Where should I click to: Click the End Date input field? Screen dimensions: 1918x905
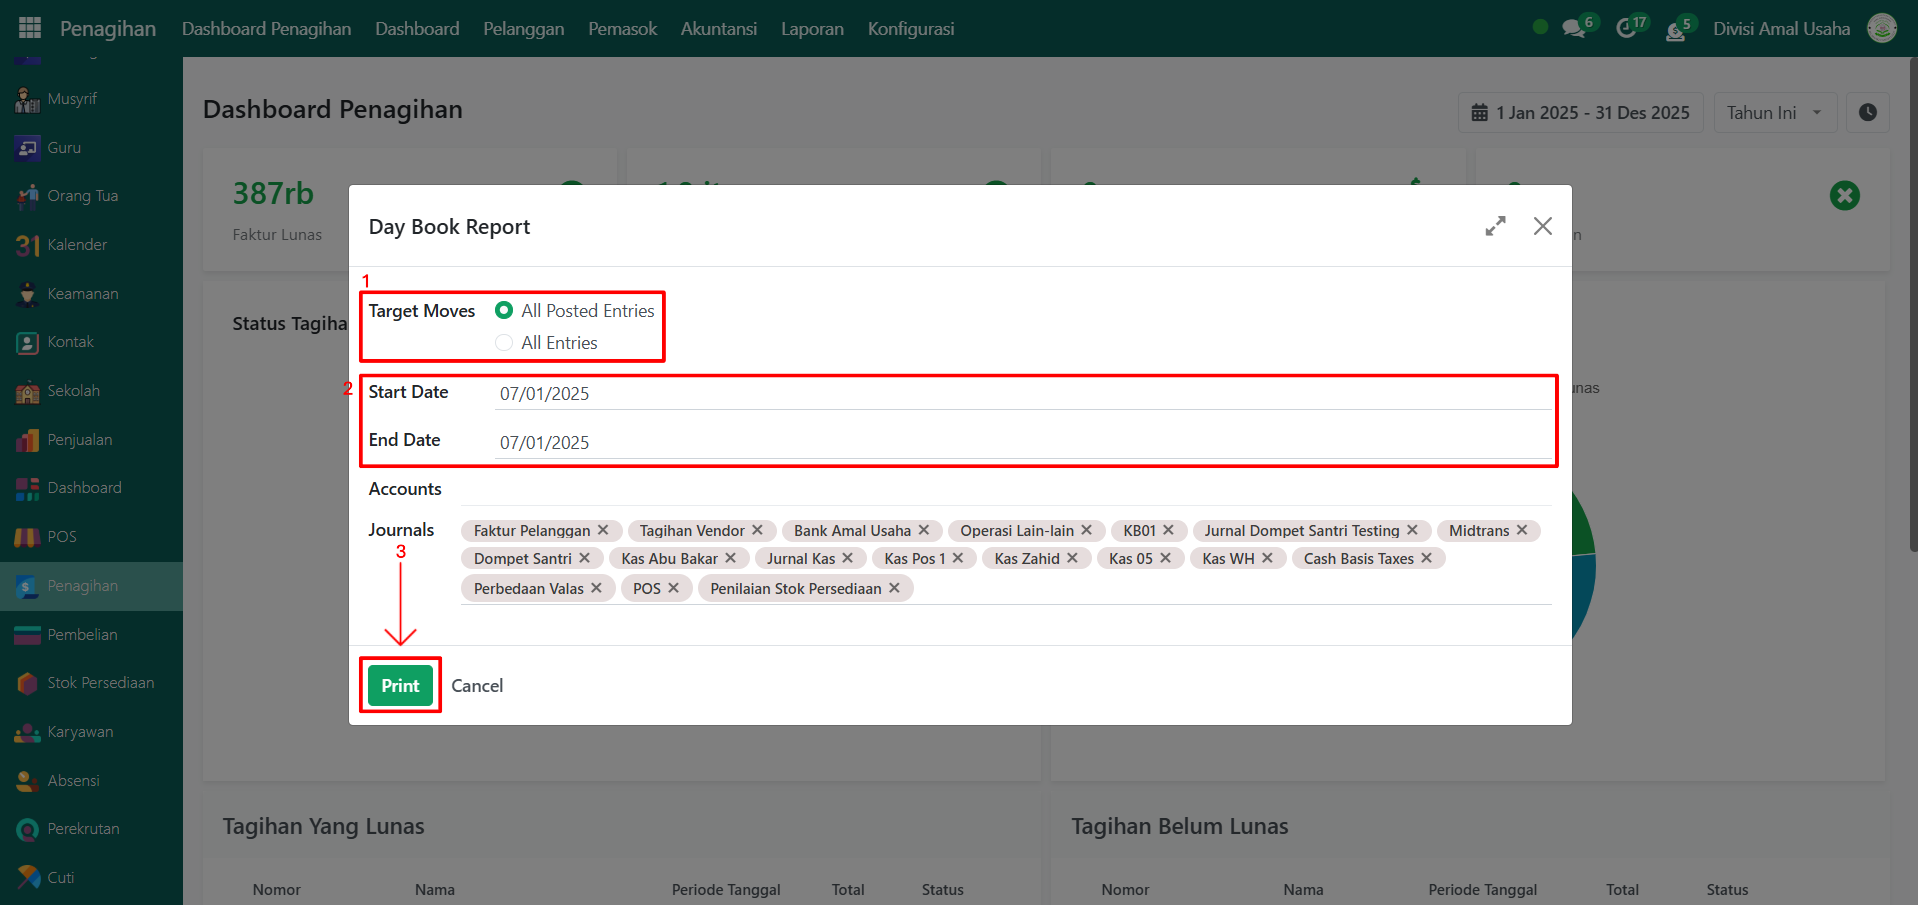(1020, 443)
